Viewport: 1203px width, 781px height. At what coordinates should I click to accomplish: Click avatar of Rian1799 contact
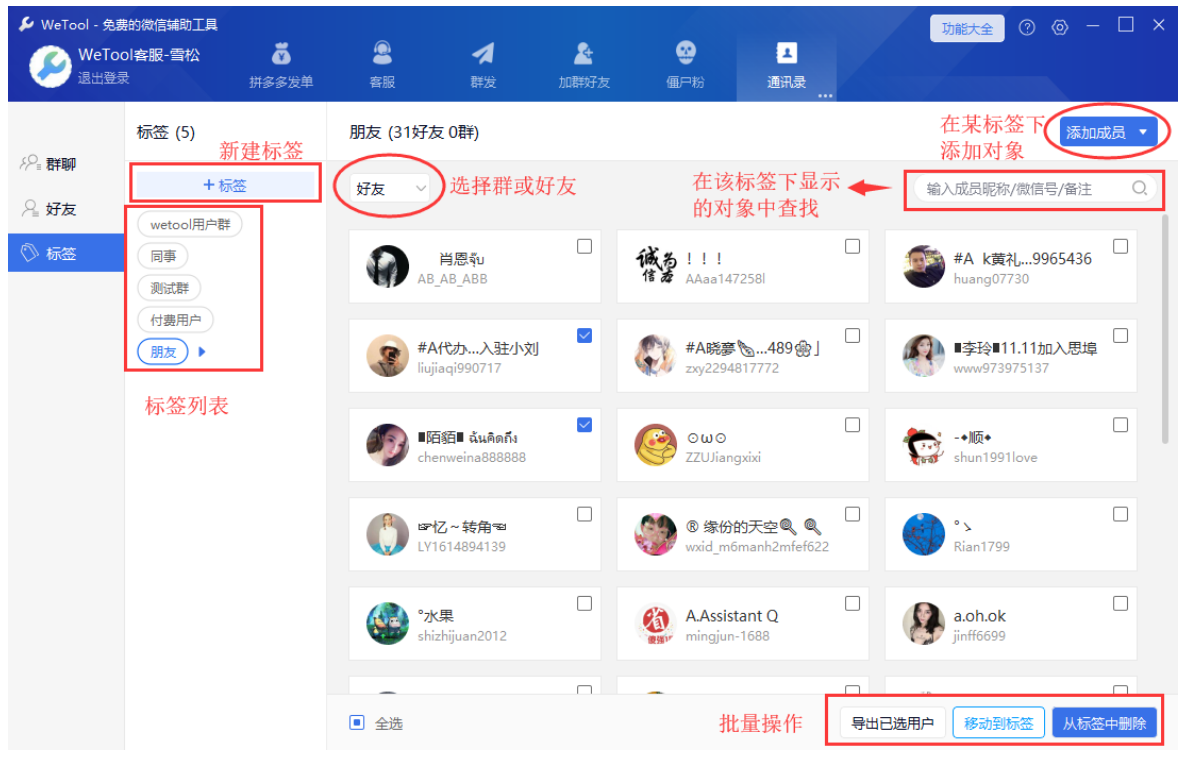click(x=924, y=534)
